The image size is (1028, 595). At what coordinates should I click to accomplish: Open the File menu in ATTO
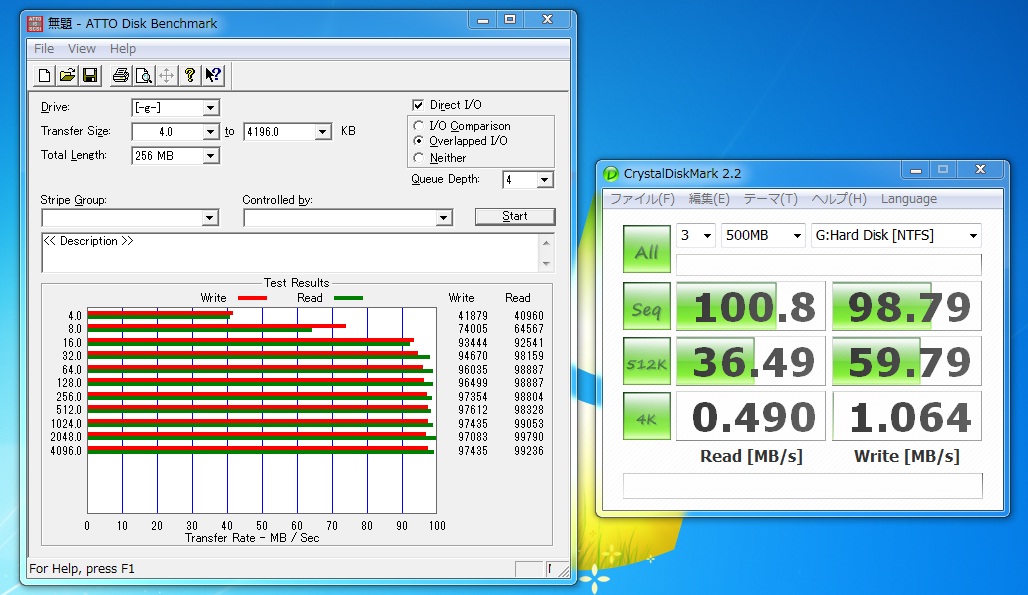pyautogui.click(x=44, y=48)
